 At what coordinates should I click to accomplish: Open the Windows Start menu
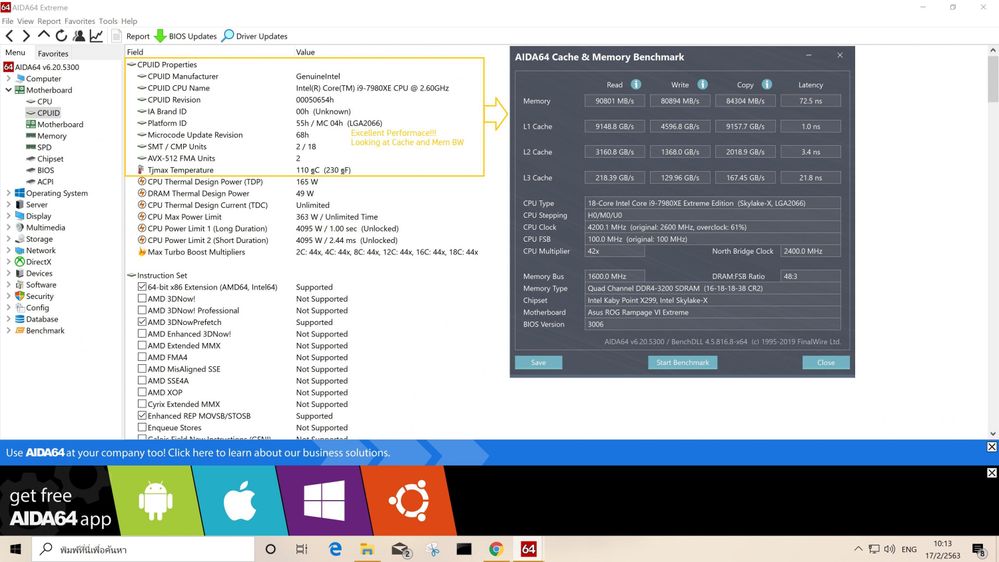(x=15, y=549)
